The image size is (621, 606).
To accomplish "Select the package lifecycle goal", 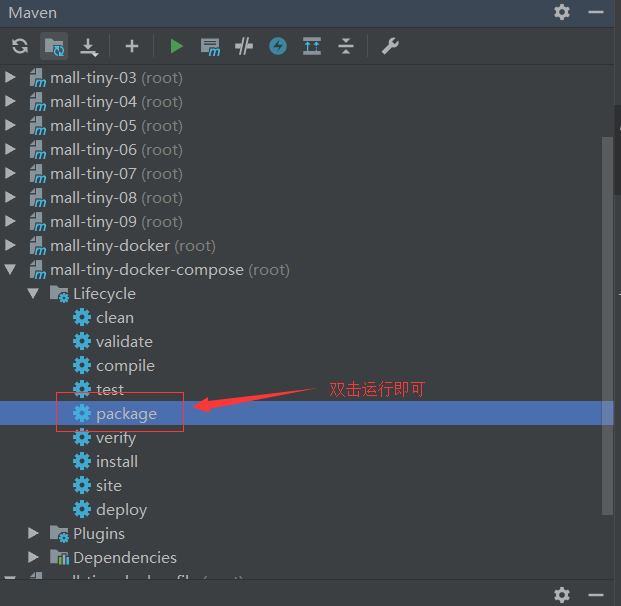I will [x=126, y=414].
